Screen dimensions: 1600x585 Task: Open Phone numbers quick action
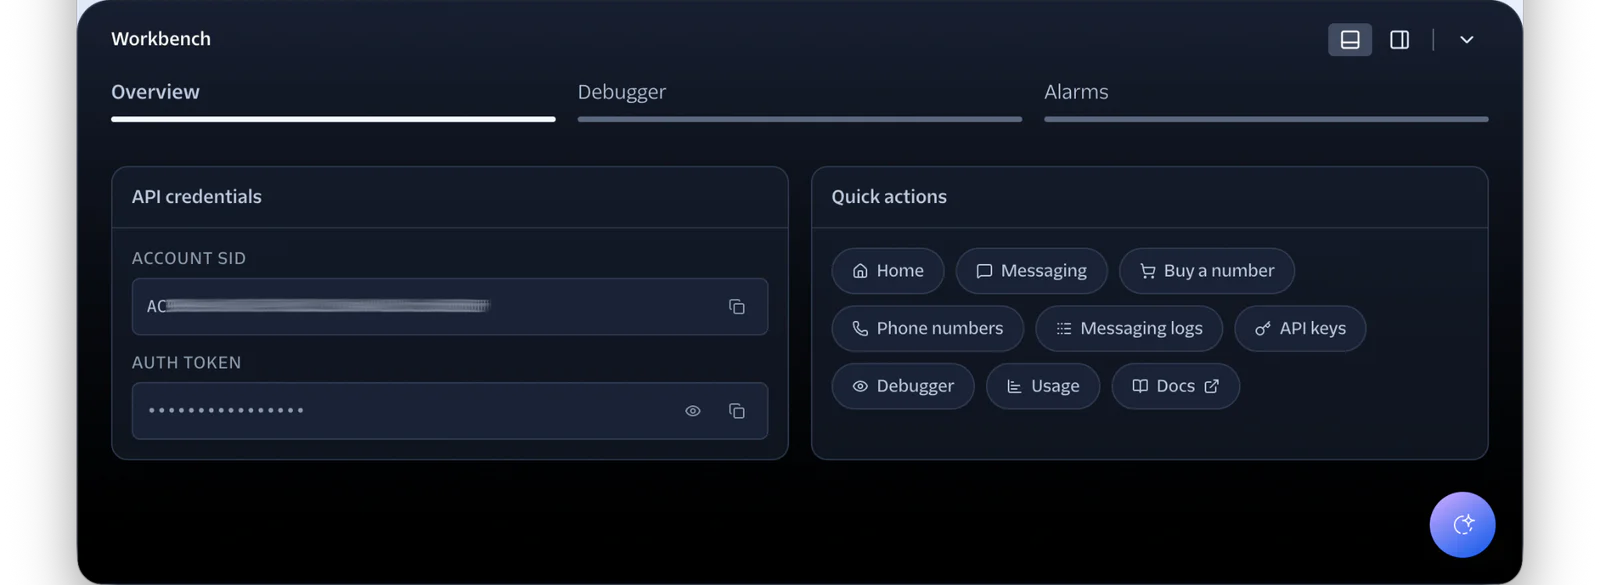coord(928,328)
